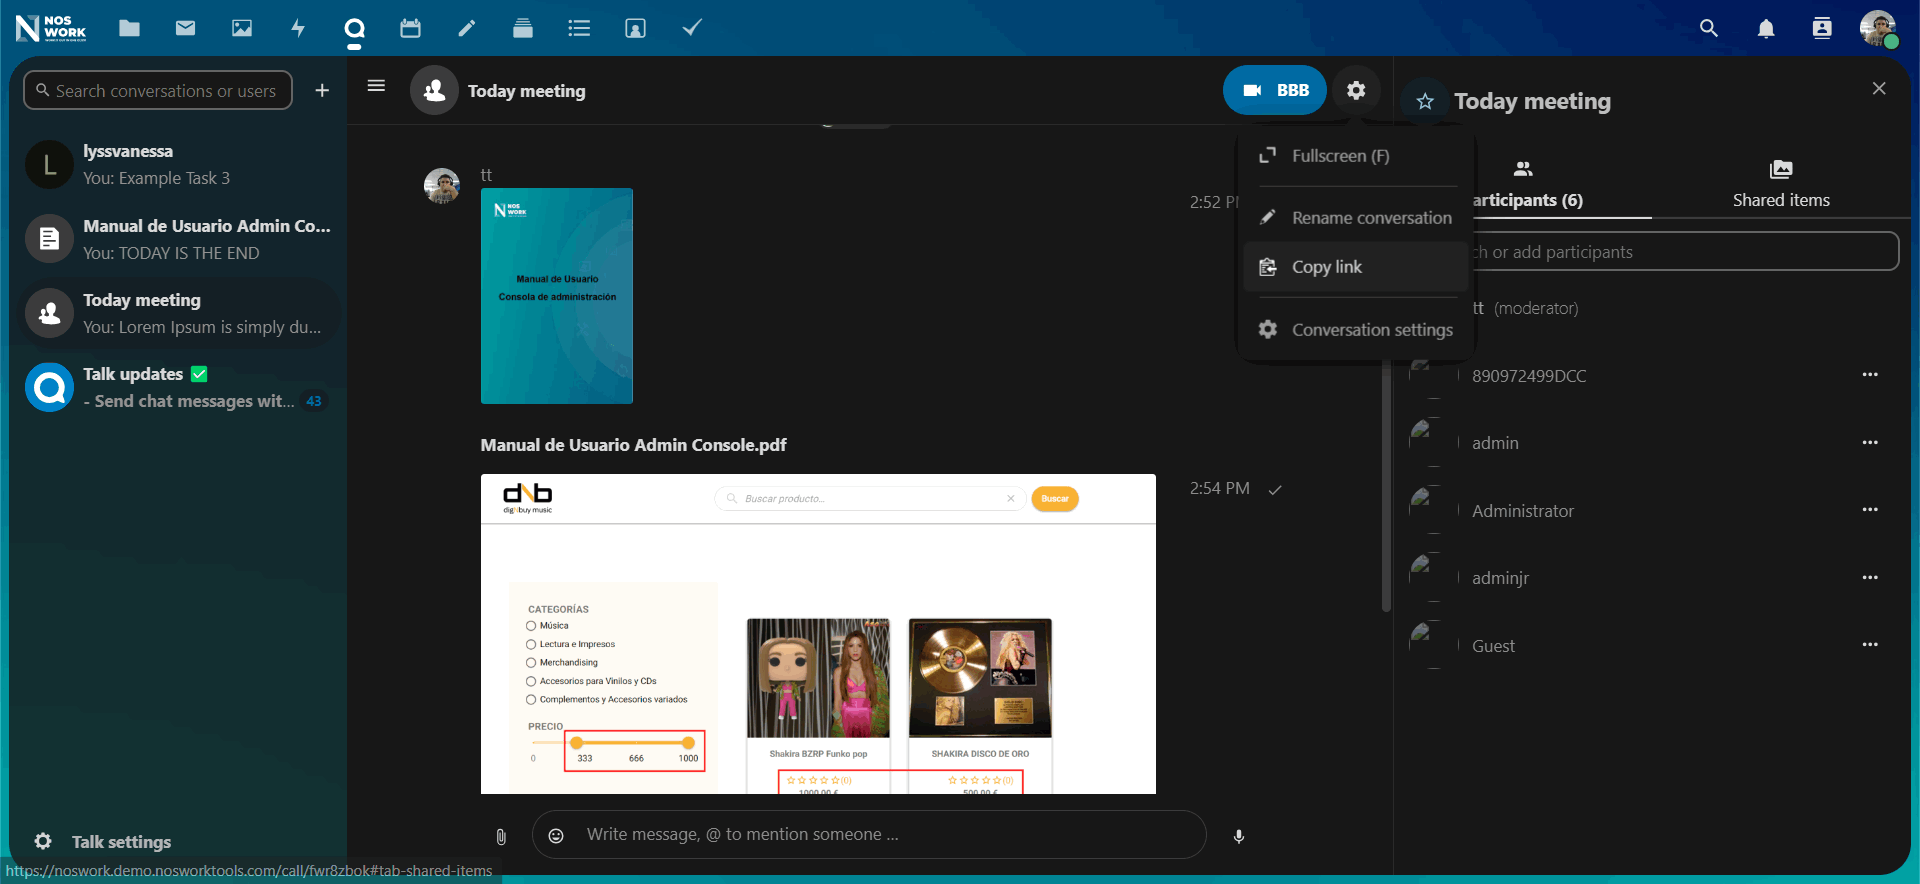
Task: Open the Deck stack icon
Action: (522, 28)
